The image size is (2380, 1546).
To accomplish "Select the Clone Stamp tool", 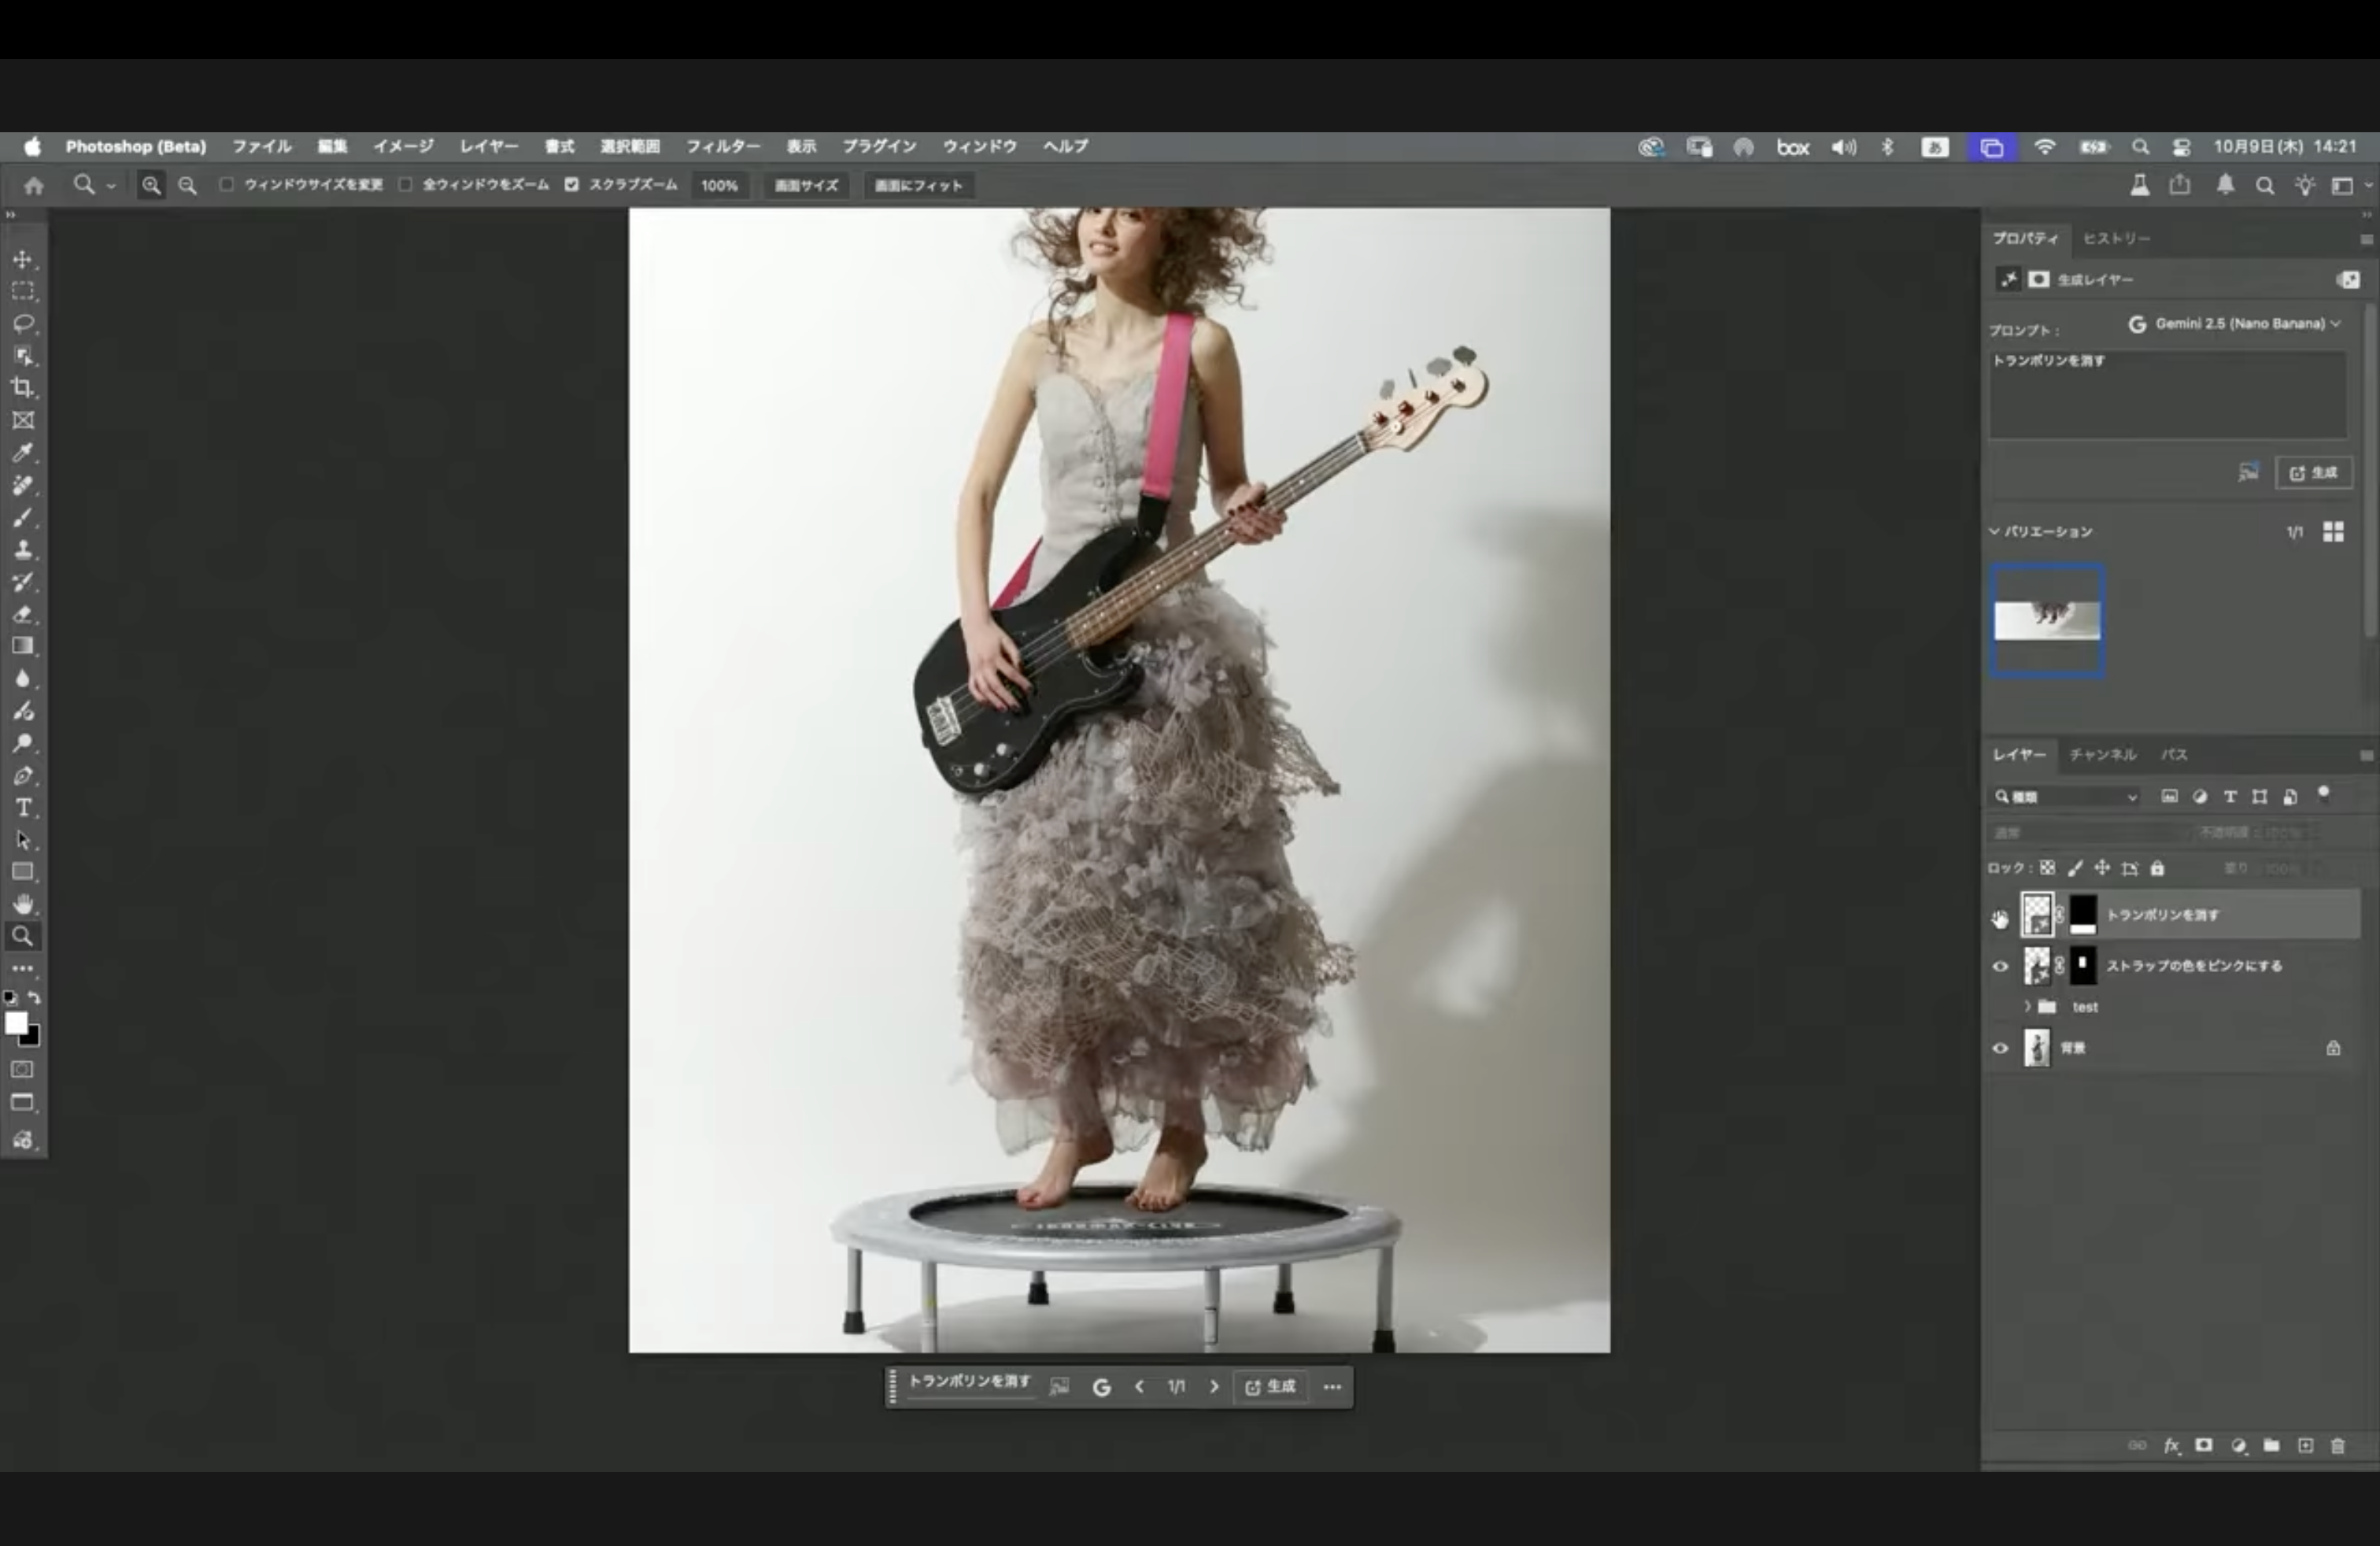I will (23, 550).
